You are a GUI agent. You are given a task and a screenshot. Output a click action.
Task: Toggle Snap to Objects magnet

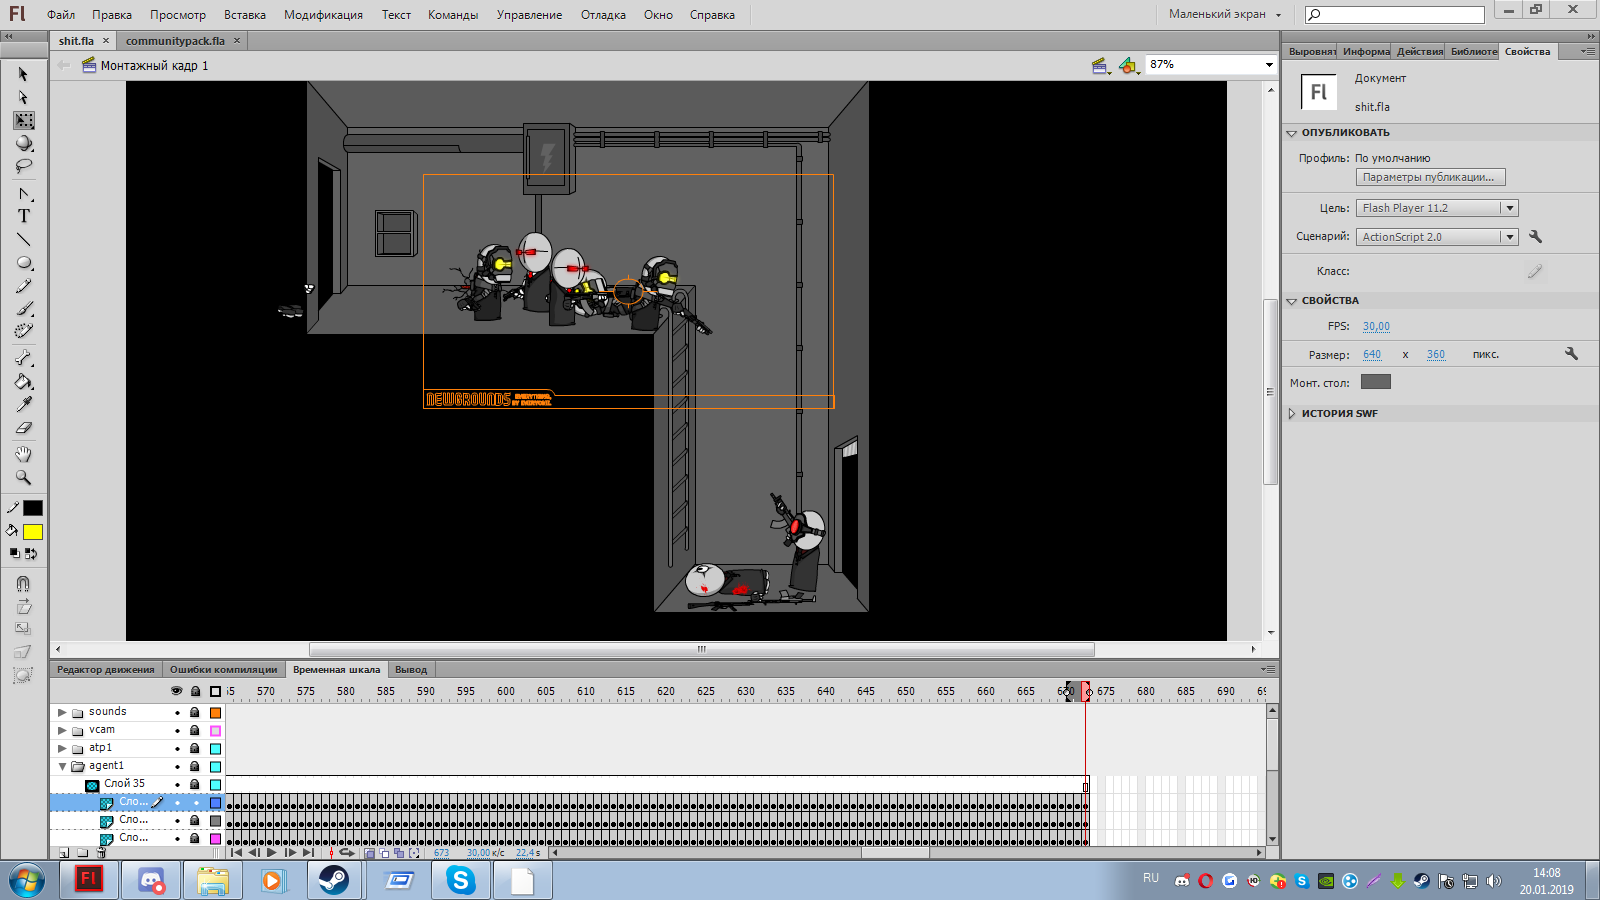point(23,584)
